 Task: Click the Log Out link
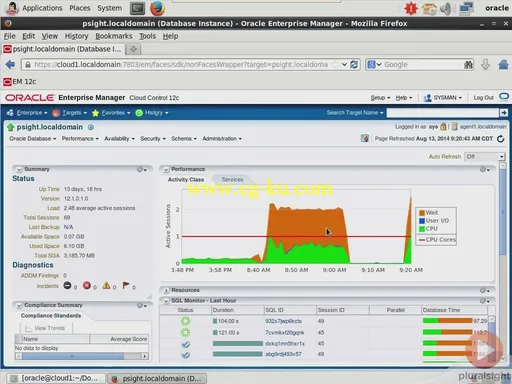[x=483, y=98]
